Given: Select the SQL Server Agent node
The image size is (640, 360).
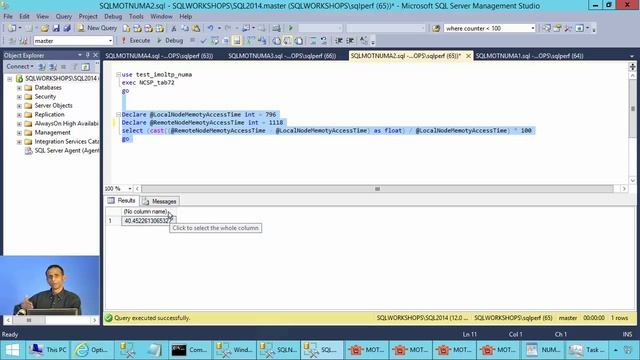Looking at the screenshot, I should [x=67, y=150].
